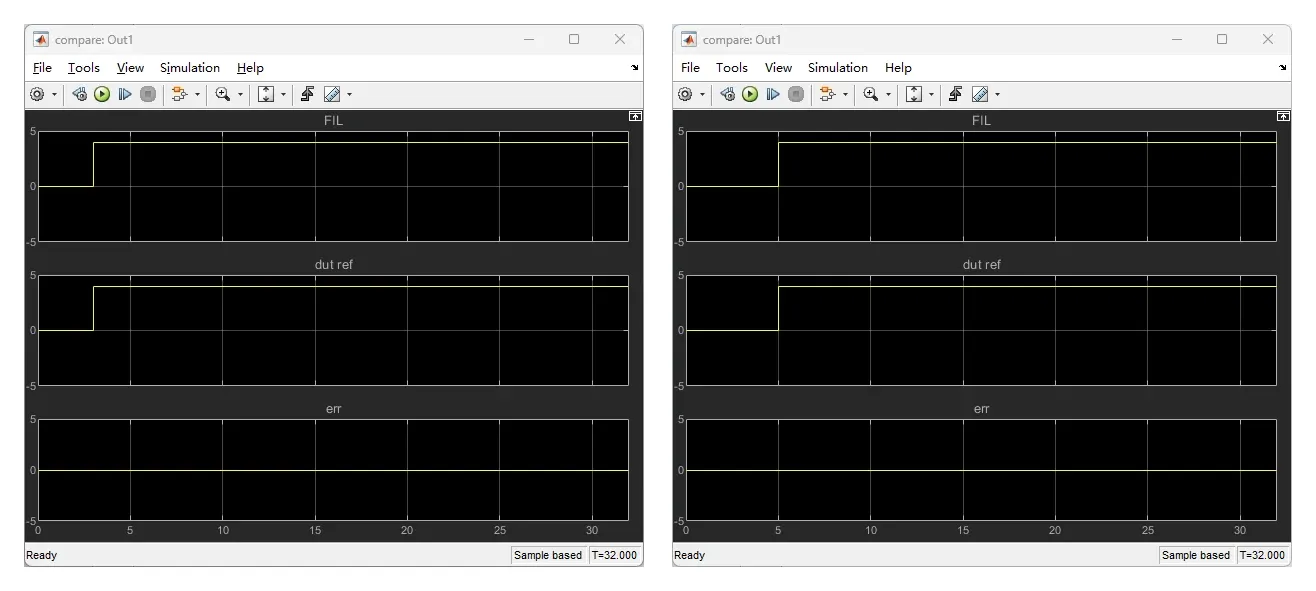Screen dimensions: 1316x591
Task: Open Help menu in left scope window
Action: tap(250, 68)
